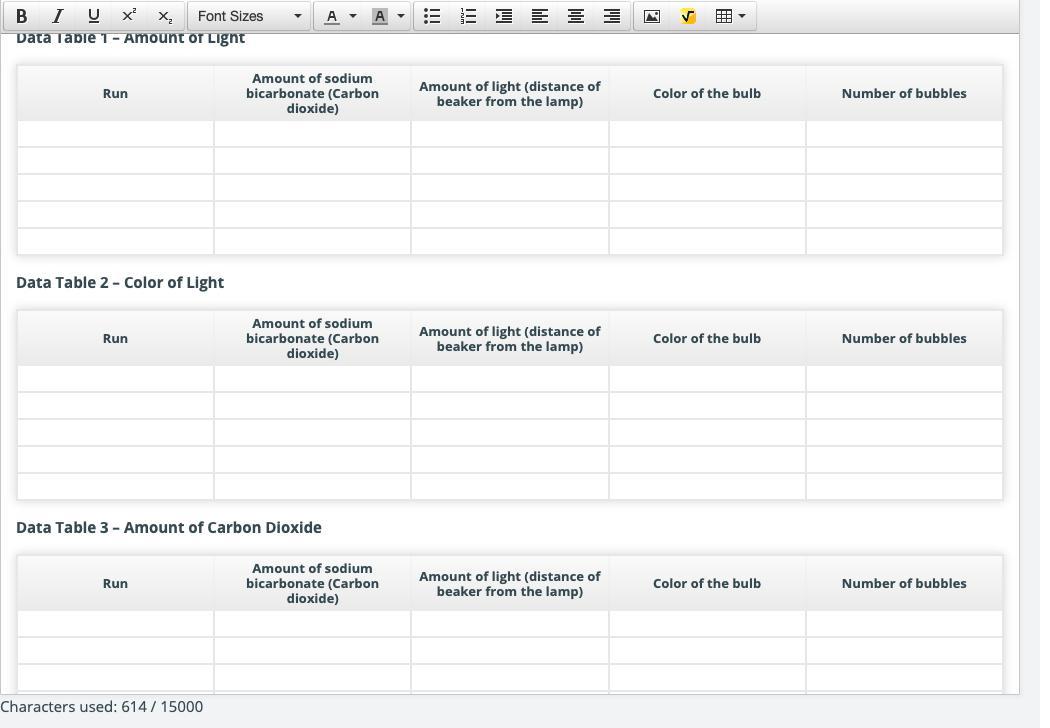Select 'Number of bubbles' header in Data Table 3
This screenshot has width=1050, height=728.
[904, 583]
